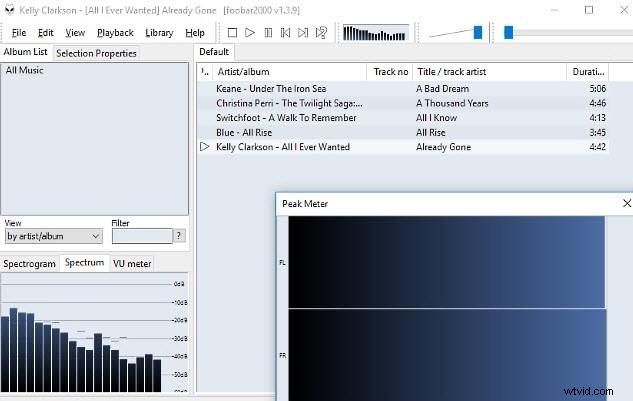
Task: Adjust the volume slider handle
Action: pyautogui.click(x=478, y=33)
